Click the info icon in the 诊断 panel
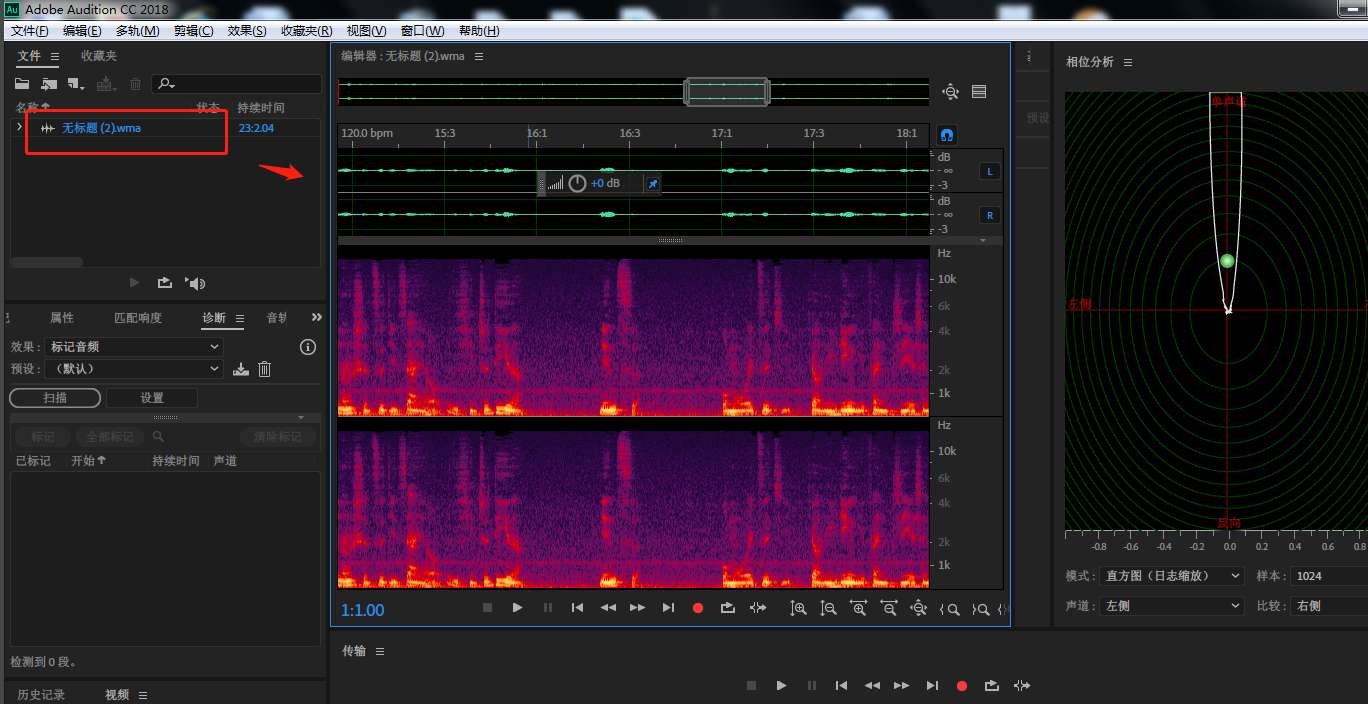The height and width of the screenshot is (704, 1368). point(308,347)
